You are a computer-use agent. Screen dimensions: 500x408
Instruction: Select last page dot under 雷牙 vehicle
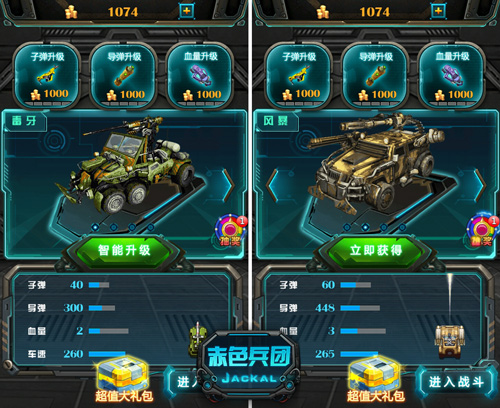click(x=151, y=227)
